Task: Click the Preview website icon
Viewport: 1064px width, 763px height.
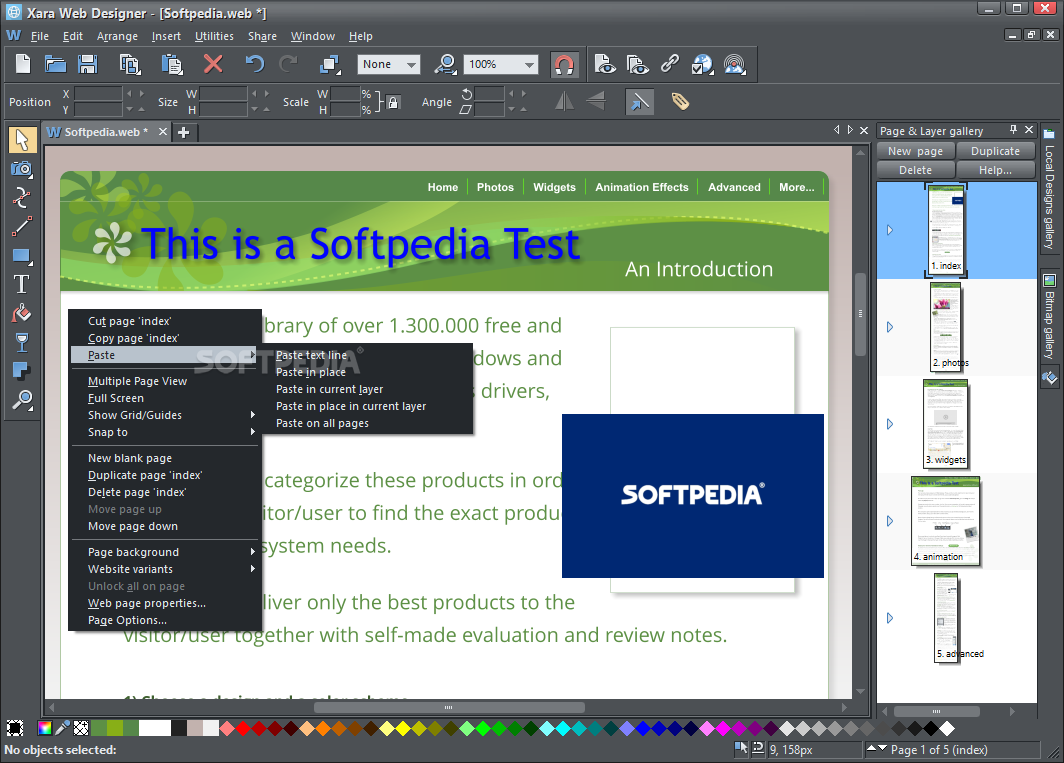Action: point(637,64)
